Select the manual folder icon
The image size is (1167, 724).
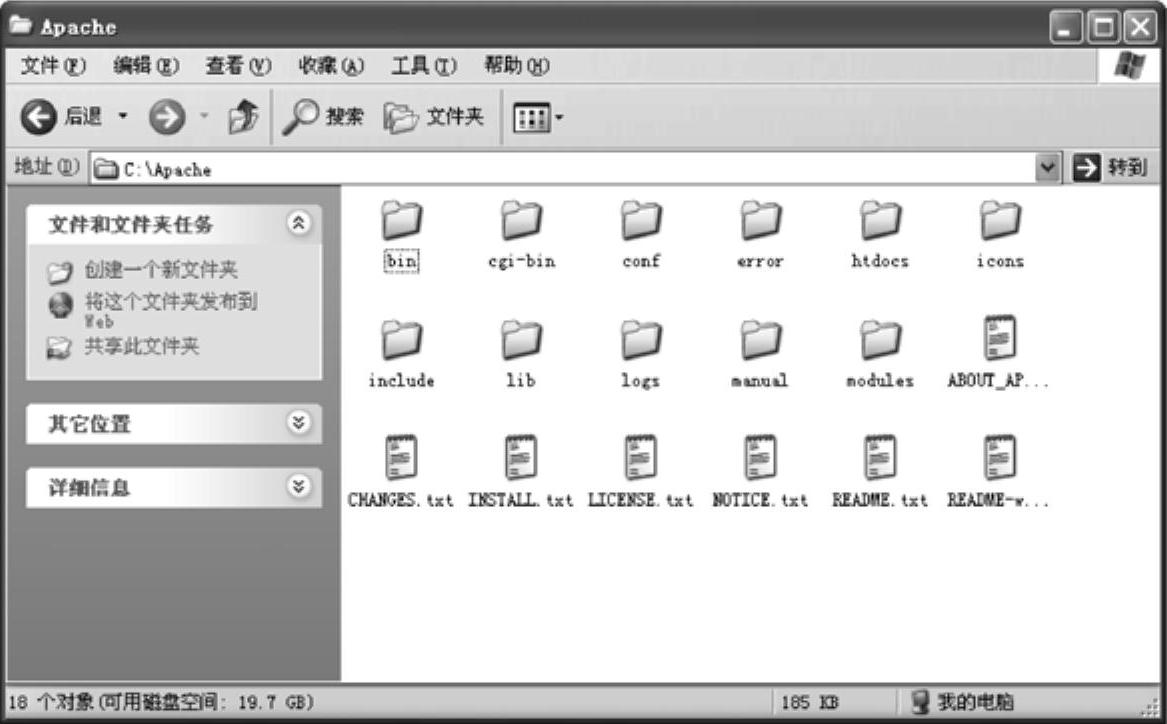coord(761,340)
